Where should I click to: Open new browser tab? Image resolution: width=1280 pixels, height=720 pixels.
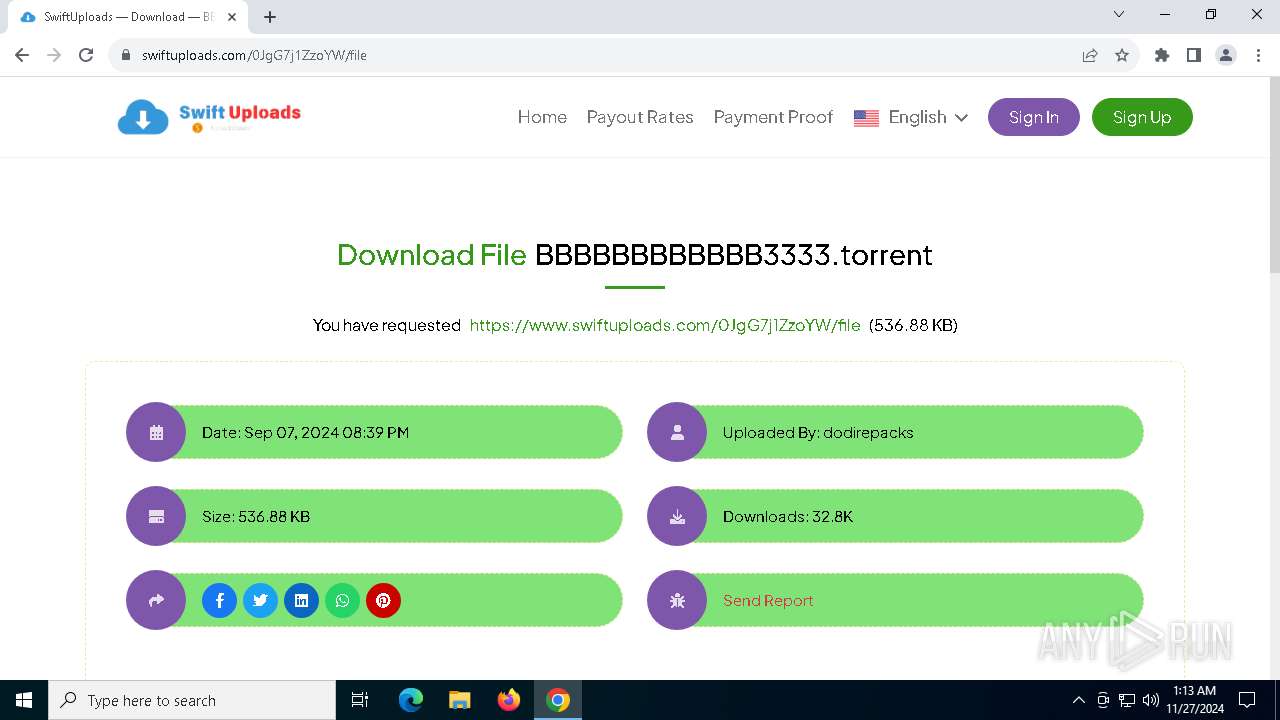[270, 16]
